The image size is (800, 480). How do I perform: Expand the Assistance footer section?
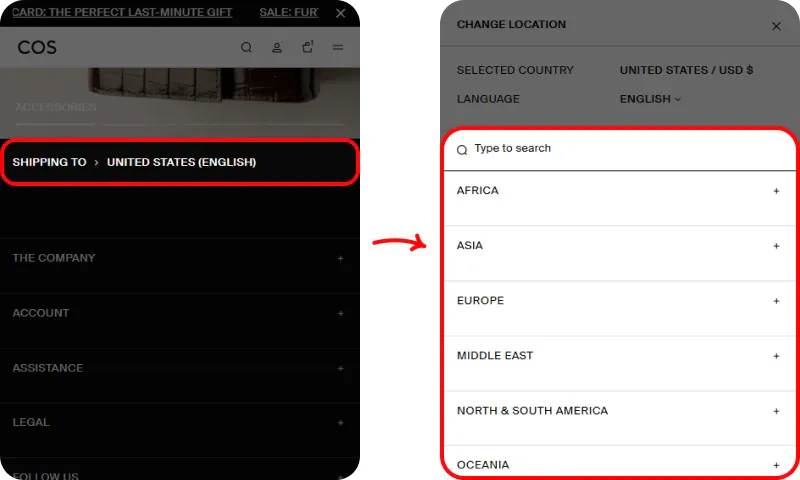340,368
